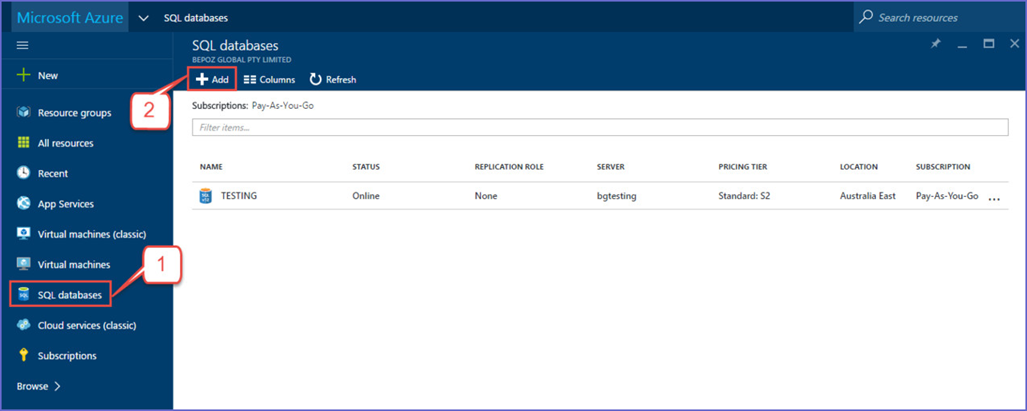Click the TESTING database icon
The height and width of the screenshot is (411, 1027).
(x=207, y=196)
